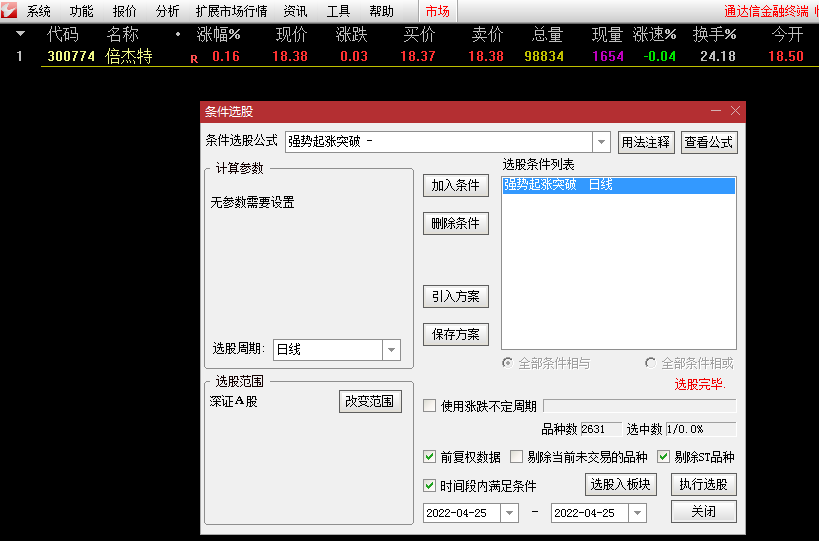Click the TDX application logo icon
819x541 pixels.
coord(9,10)
